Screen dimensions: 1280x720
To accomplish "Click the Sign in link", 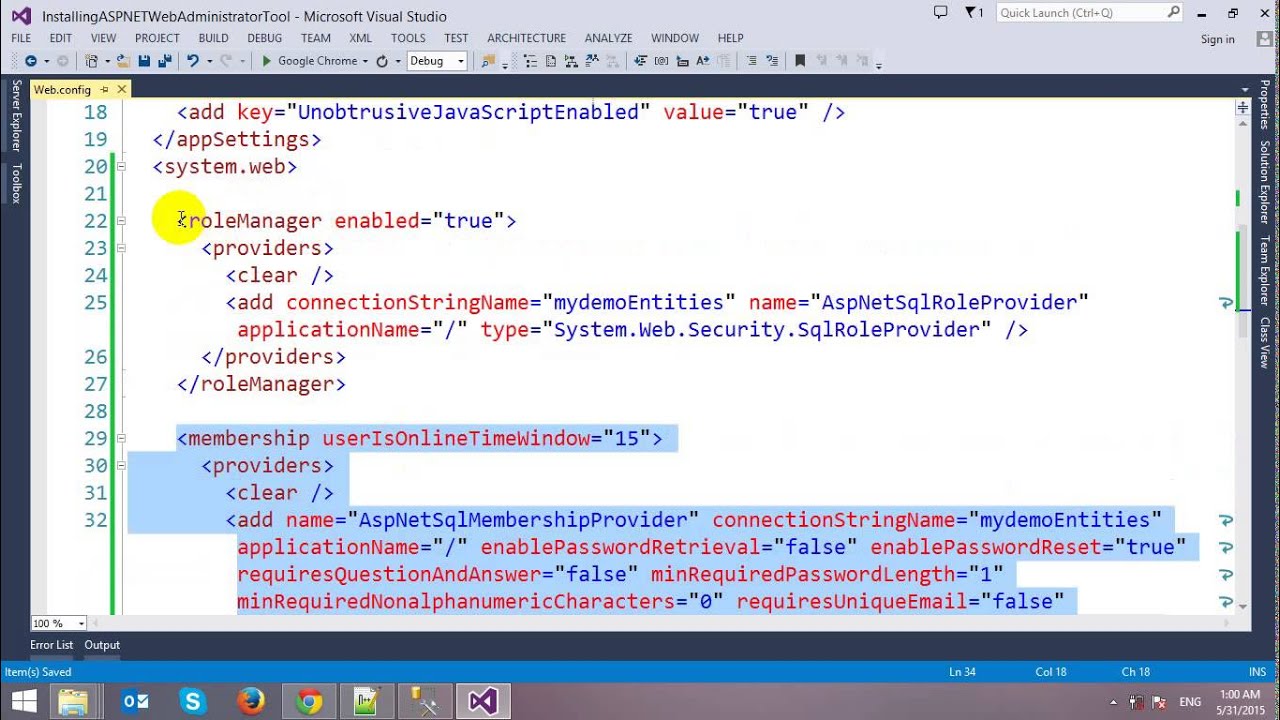I will [1217, 39].
